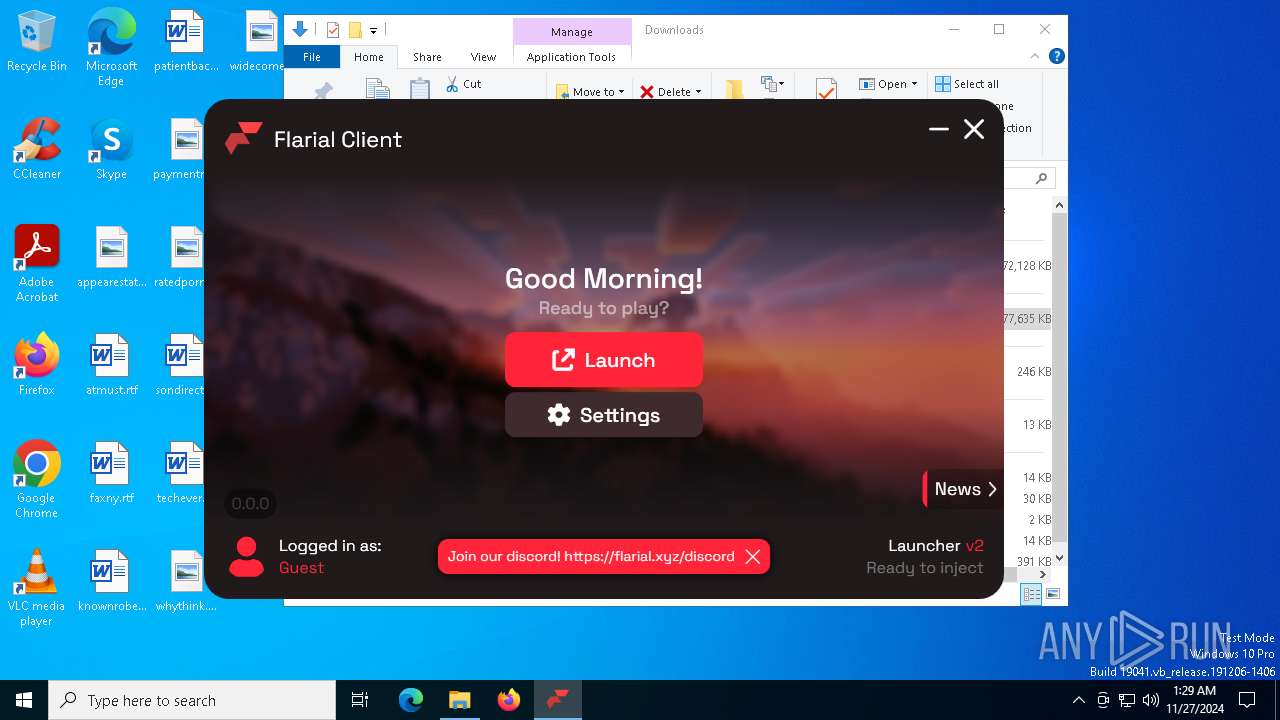This screenshot has width=1280, height=720.
Task: Click the Cut command in Explorer ribbon
Action: 463,84
